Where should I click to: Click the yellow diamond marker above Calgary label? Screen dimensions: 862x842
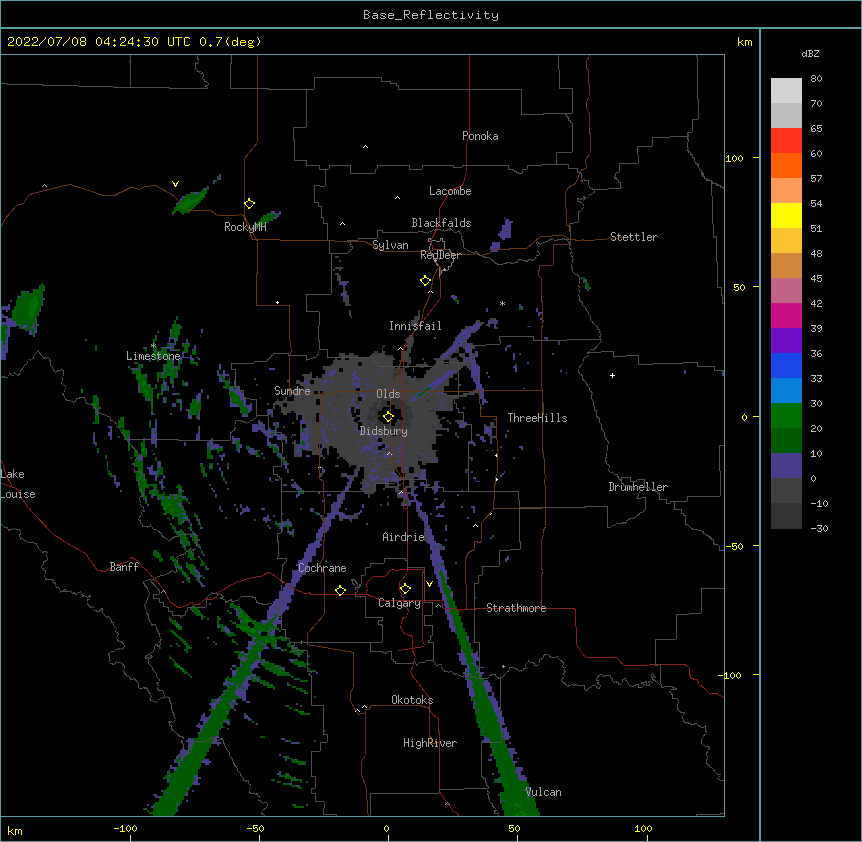[405, 589]
